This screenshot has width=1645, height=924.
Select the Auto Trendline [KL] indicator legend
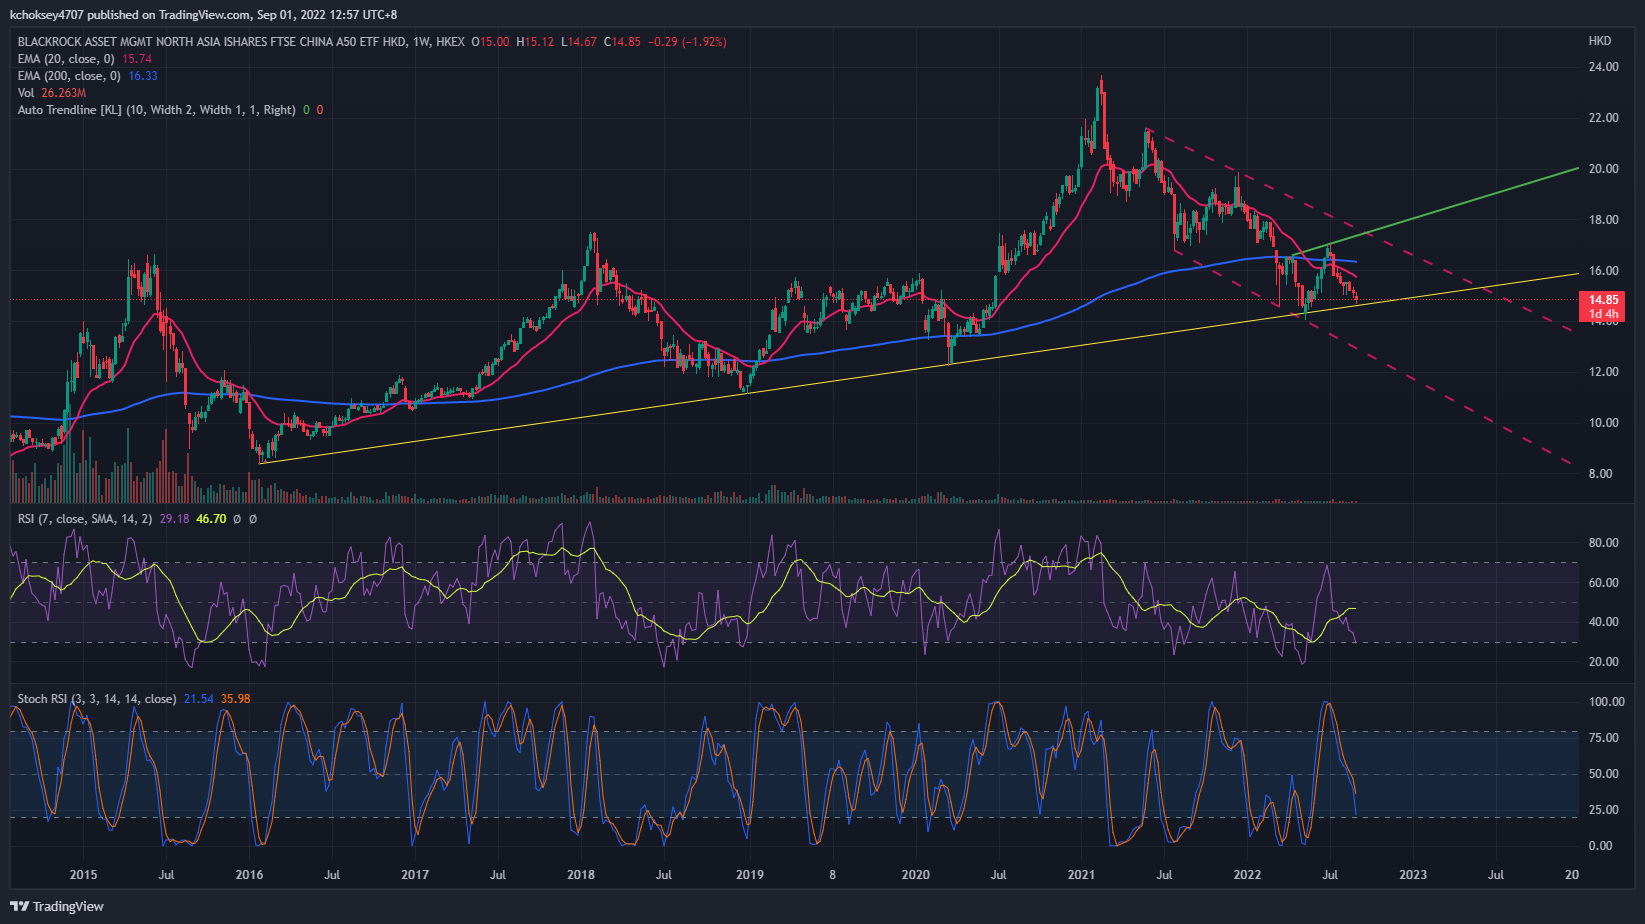coord(156,110)
